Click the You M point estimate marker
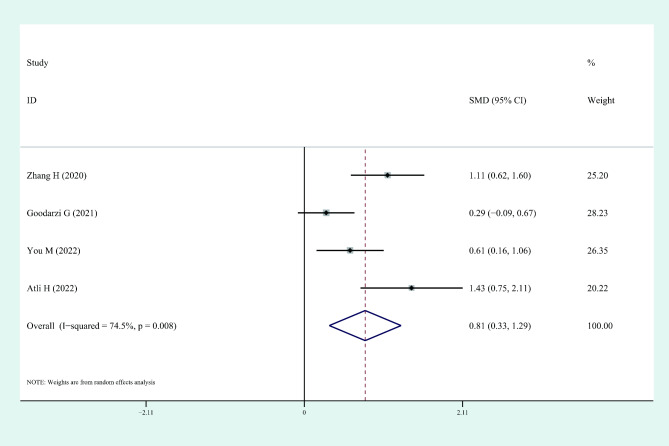The image size is (669, 446). click(x=350, y=250)
